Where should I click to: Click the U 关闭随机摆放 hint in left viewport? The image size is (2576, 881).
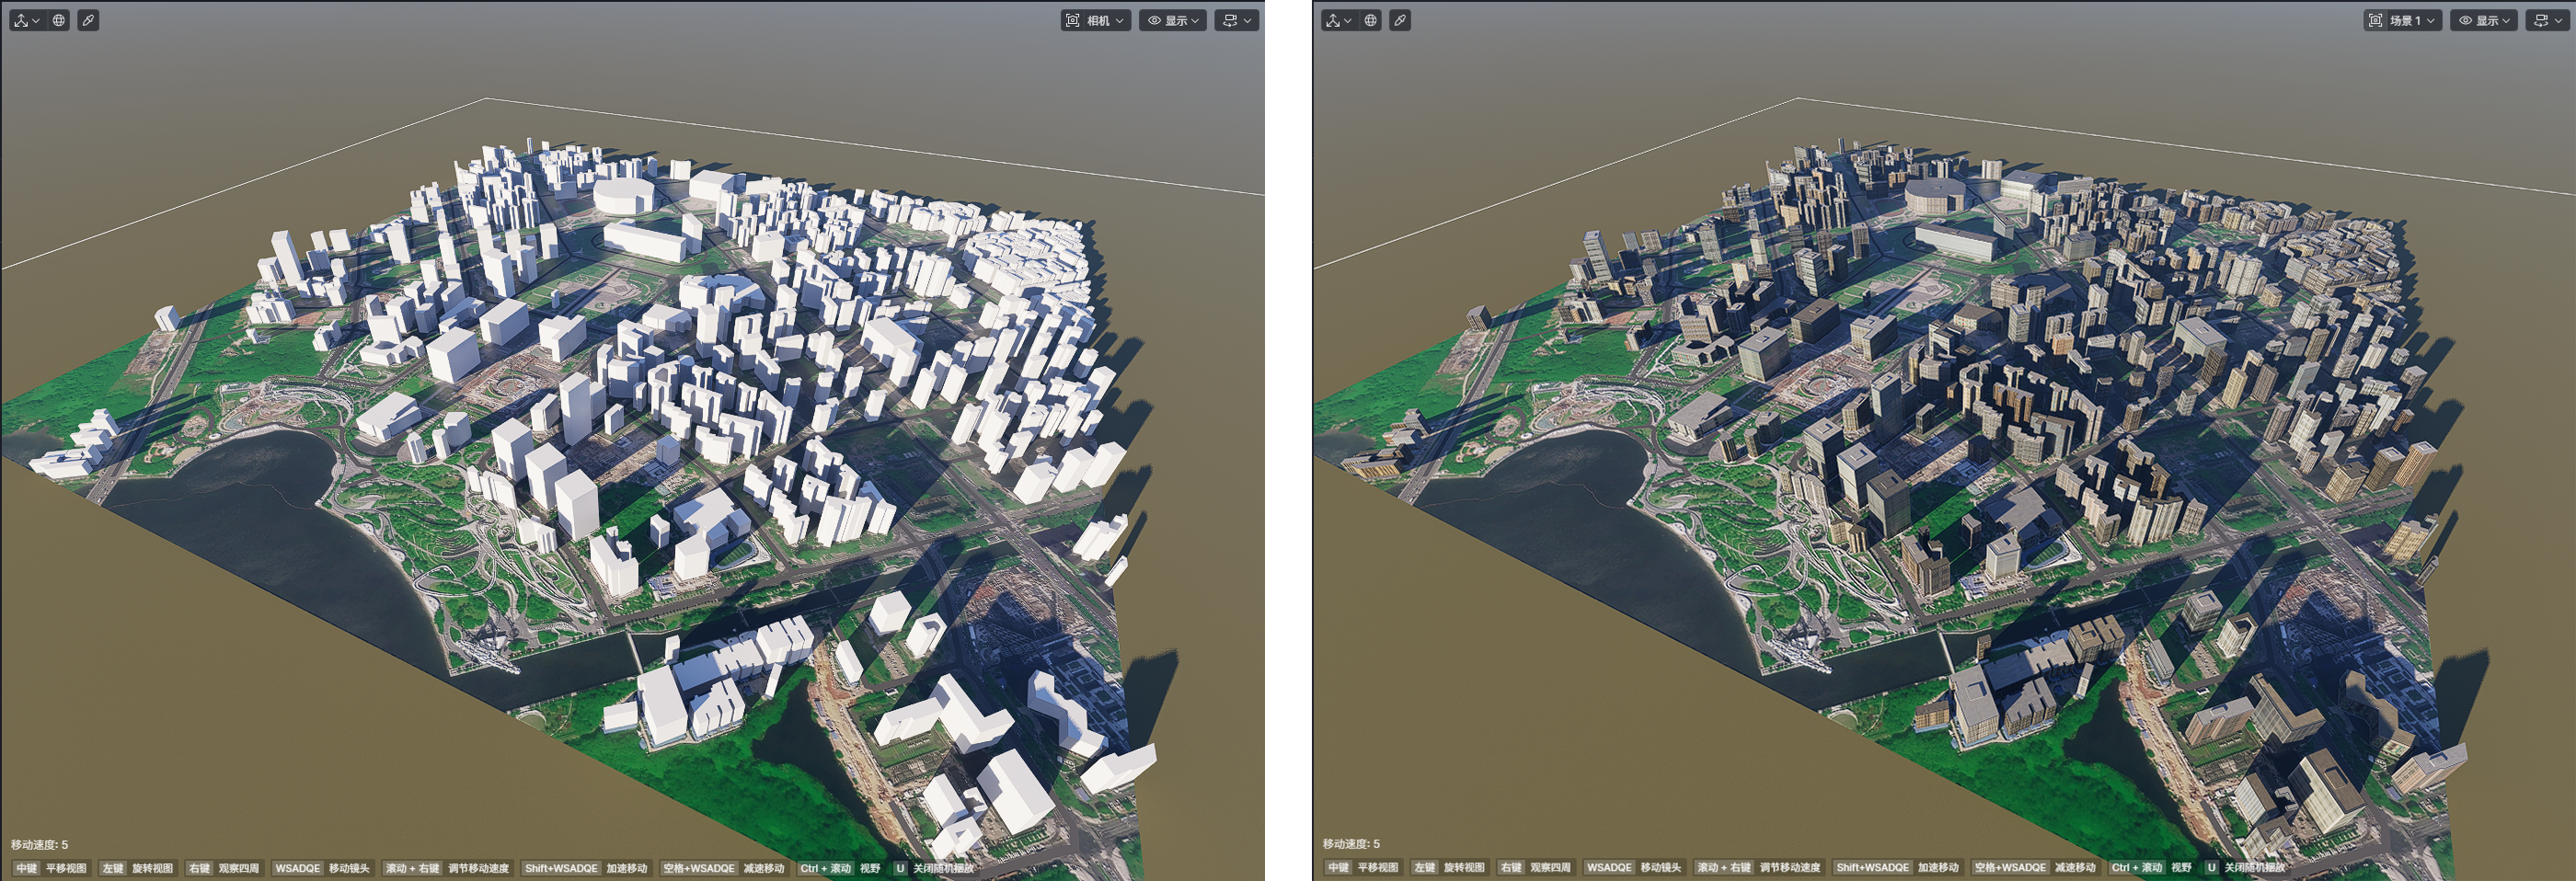click(x=933, y=868)
